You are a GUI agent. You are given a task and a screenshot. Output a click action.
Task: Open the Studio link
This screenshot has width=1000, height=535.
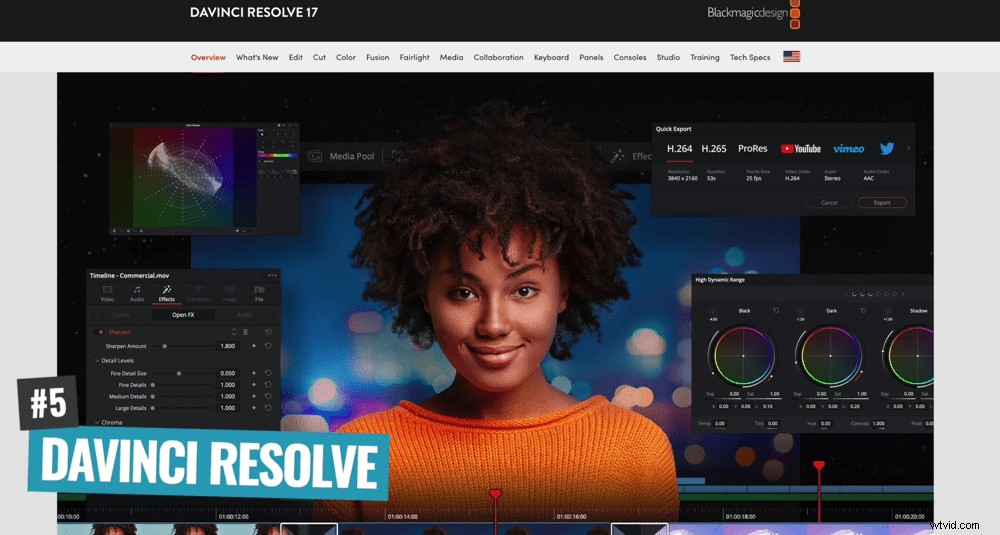coord(668,57)
